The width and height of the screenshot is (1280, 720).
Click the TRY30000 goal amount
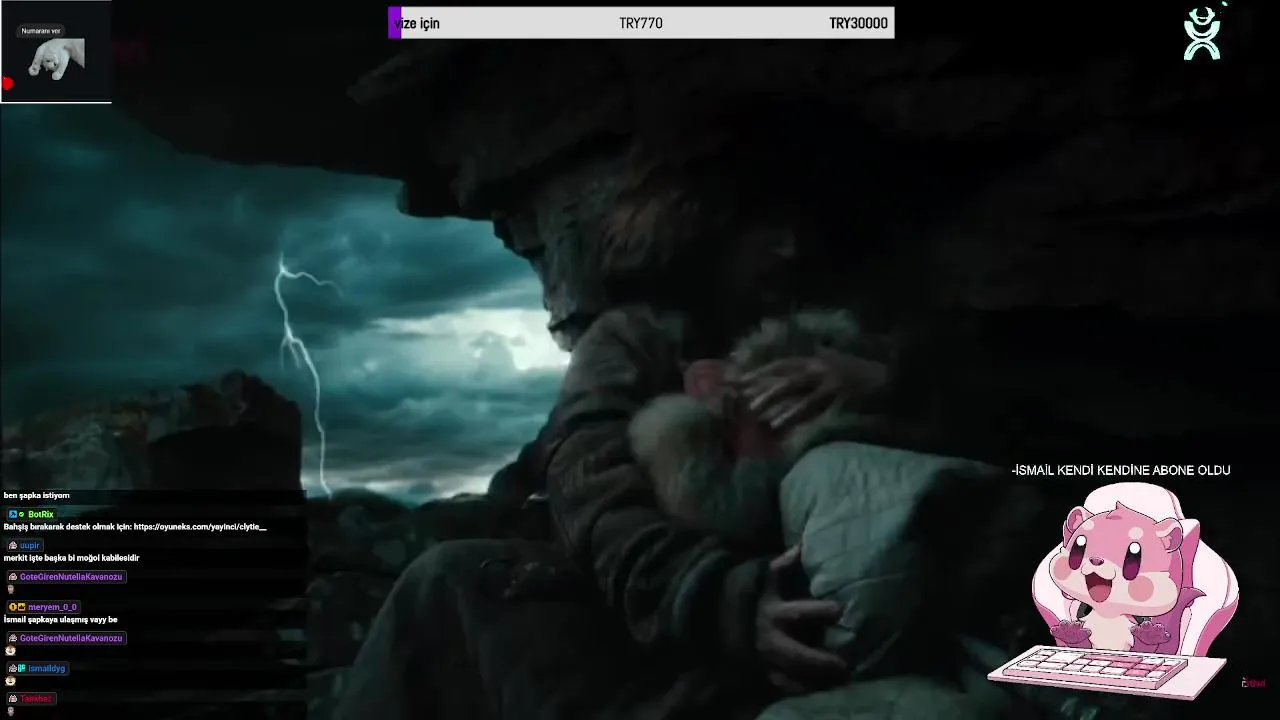pos(858,23)
